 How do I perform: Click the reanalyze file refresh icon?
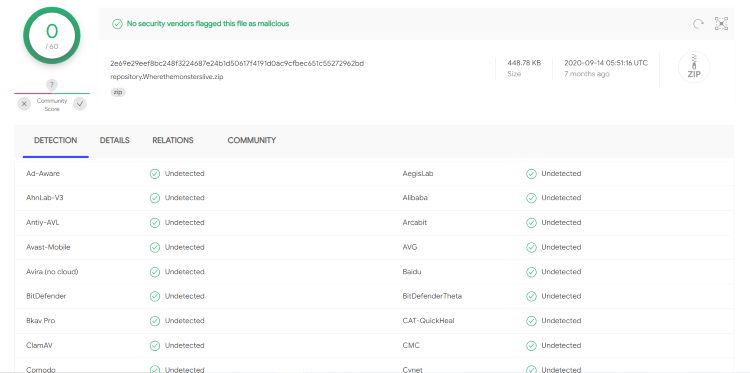pos(698,24)
